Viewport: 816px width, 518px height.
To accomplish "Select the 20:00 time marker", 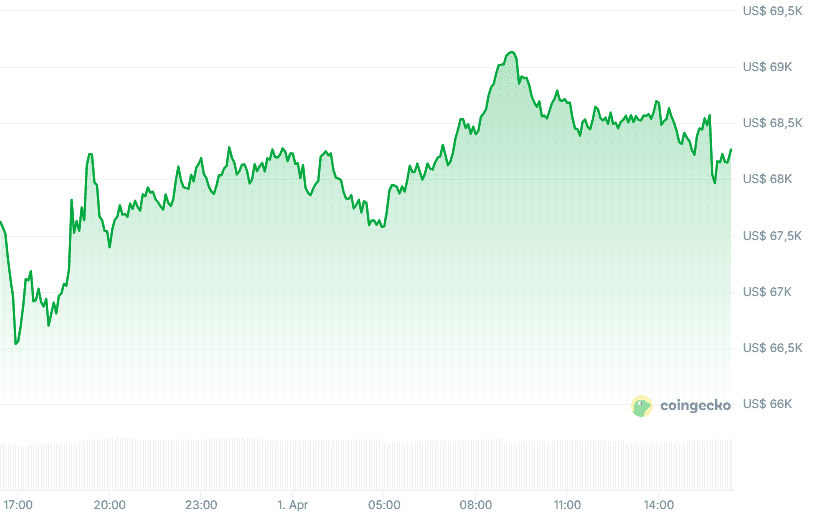I will (x=110, y=504).
